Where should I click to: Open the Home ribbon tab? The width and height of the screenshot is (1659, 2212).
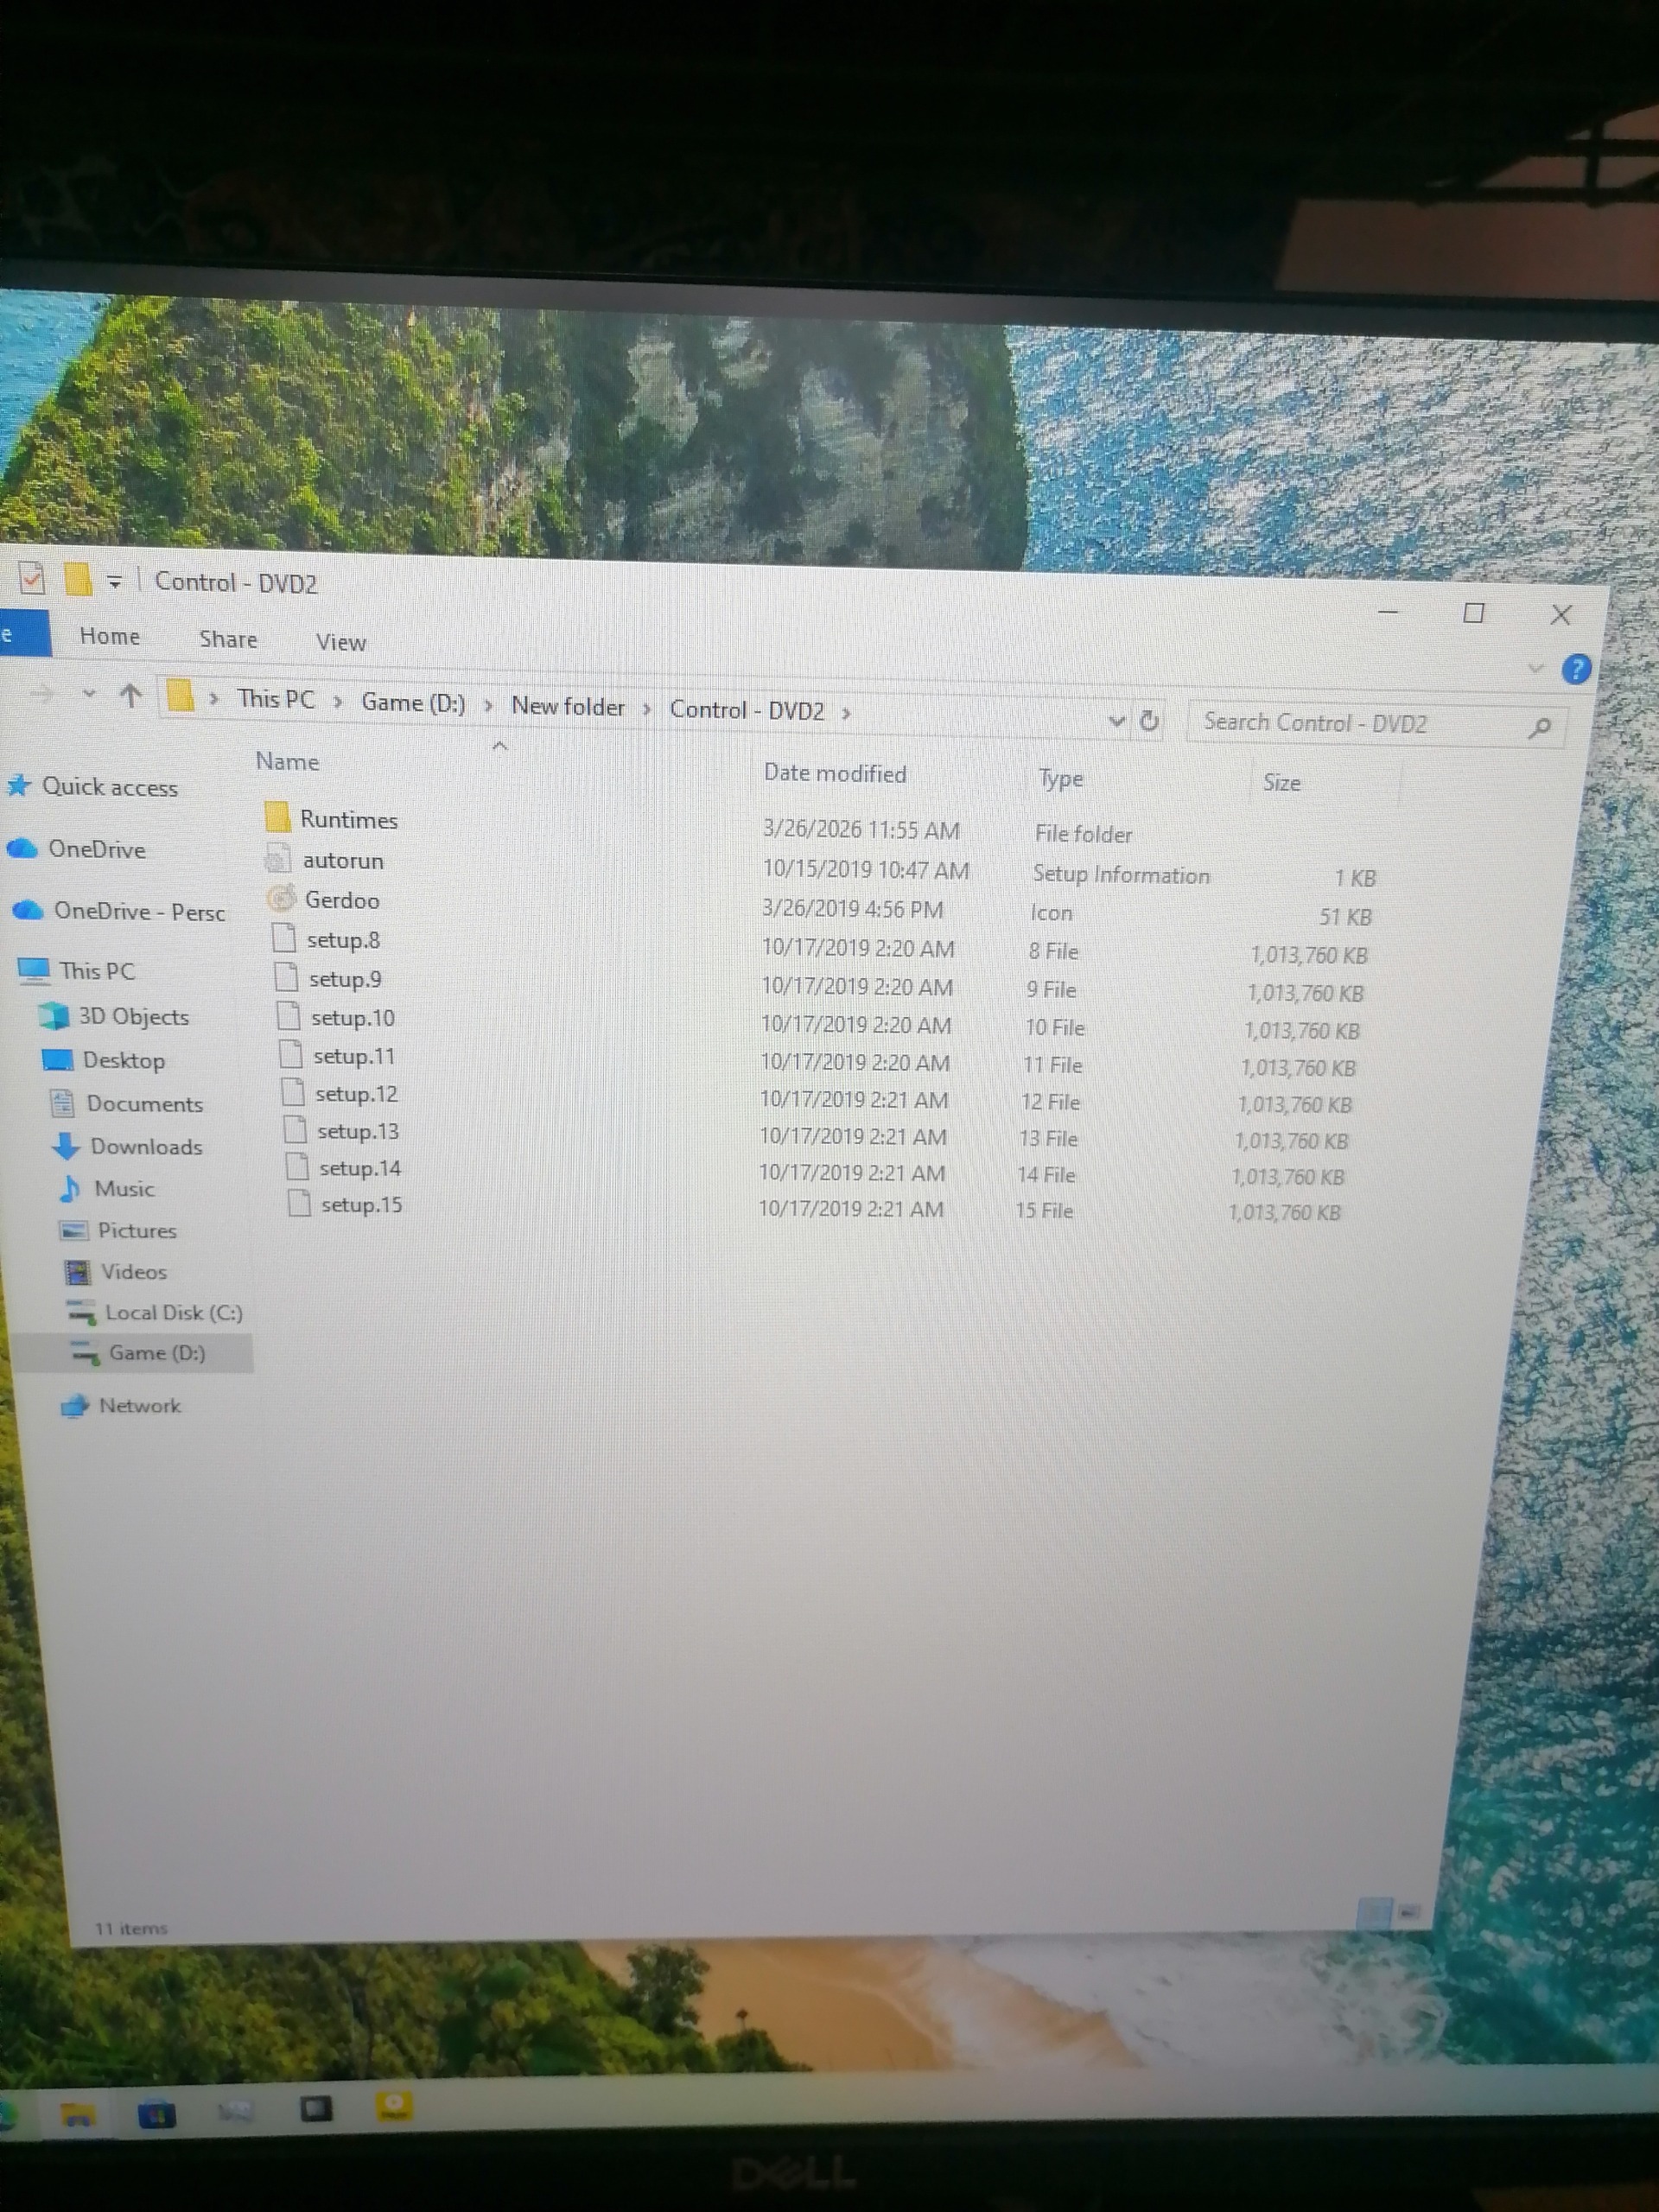(x=110, y=637)
